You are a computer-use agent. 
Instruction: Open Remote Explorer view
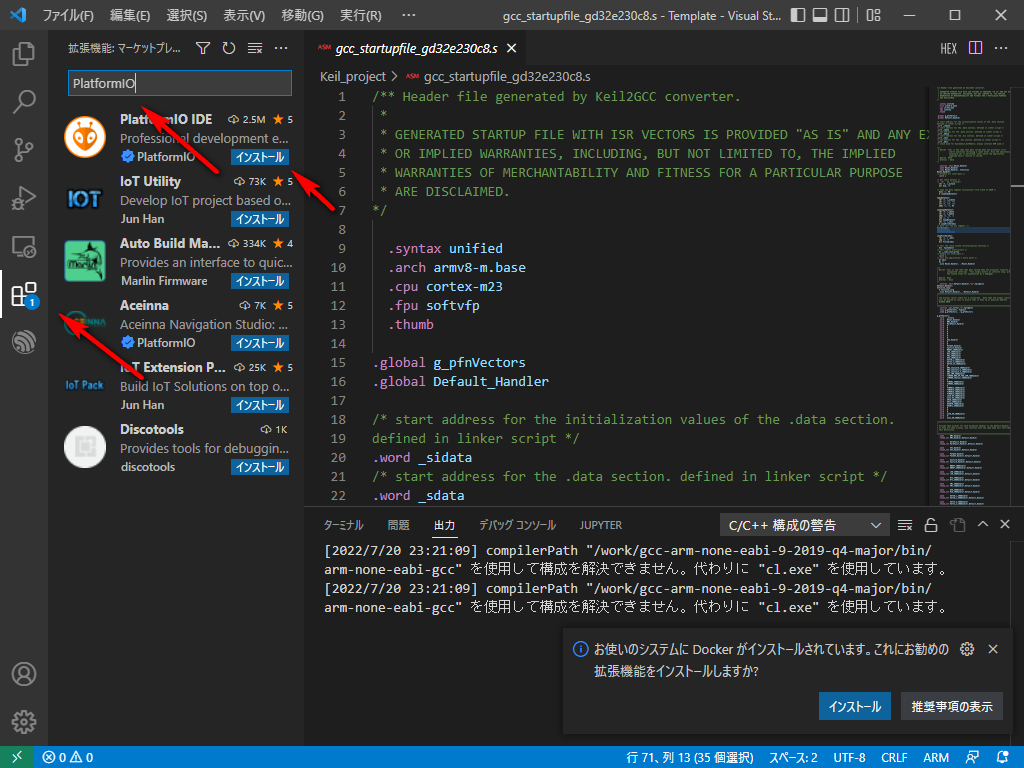pos(23,246)
